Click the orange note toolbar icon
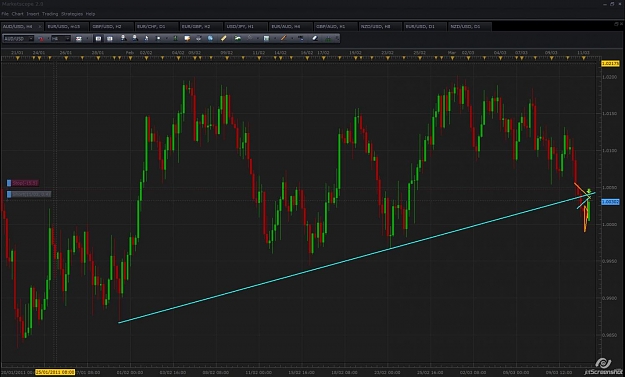Viewport: 625px width, 377px height. point(187,39)
